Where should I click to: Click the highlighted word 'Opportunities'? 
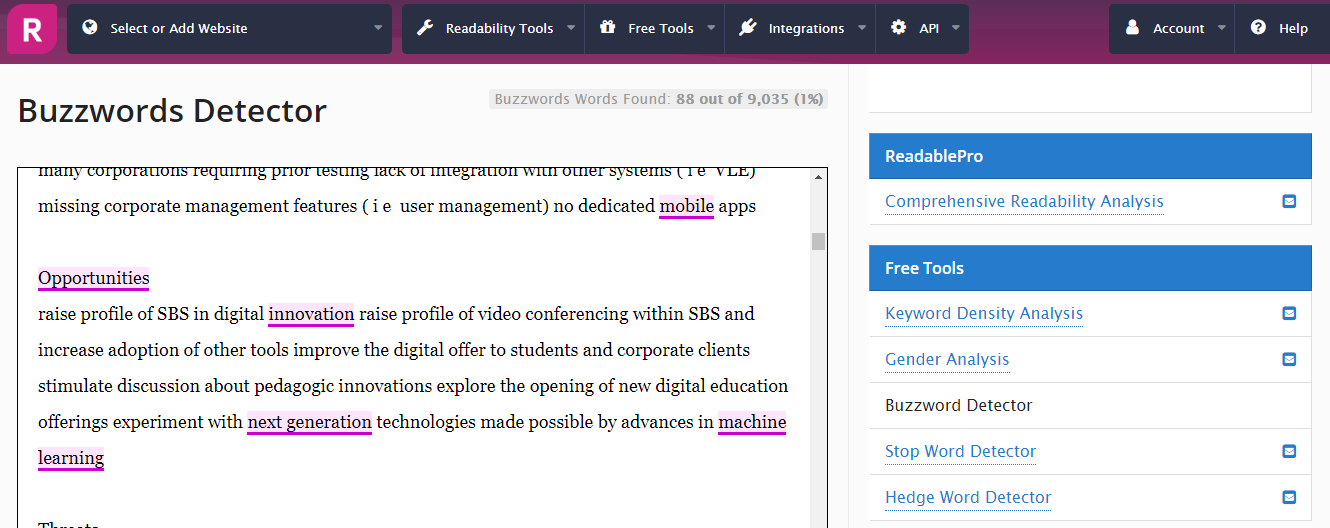[x=94, y=278]
